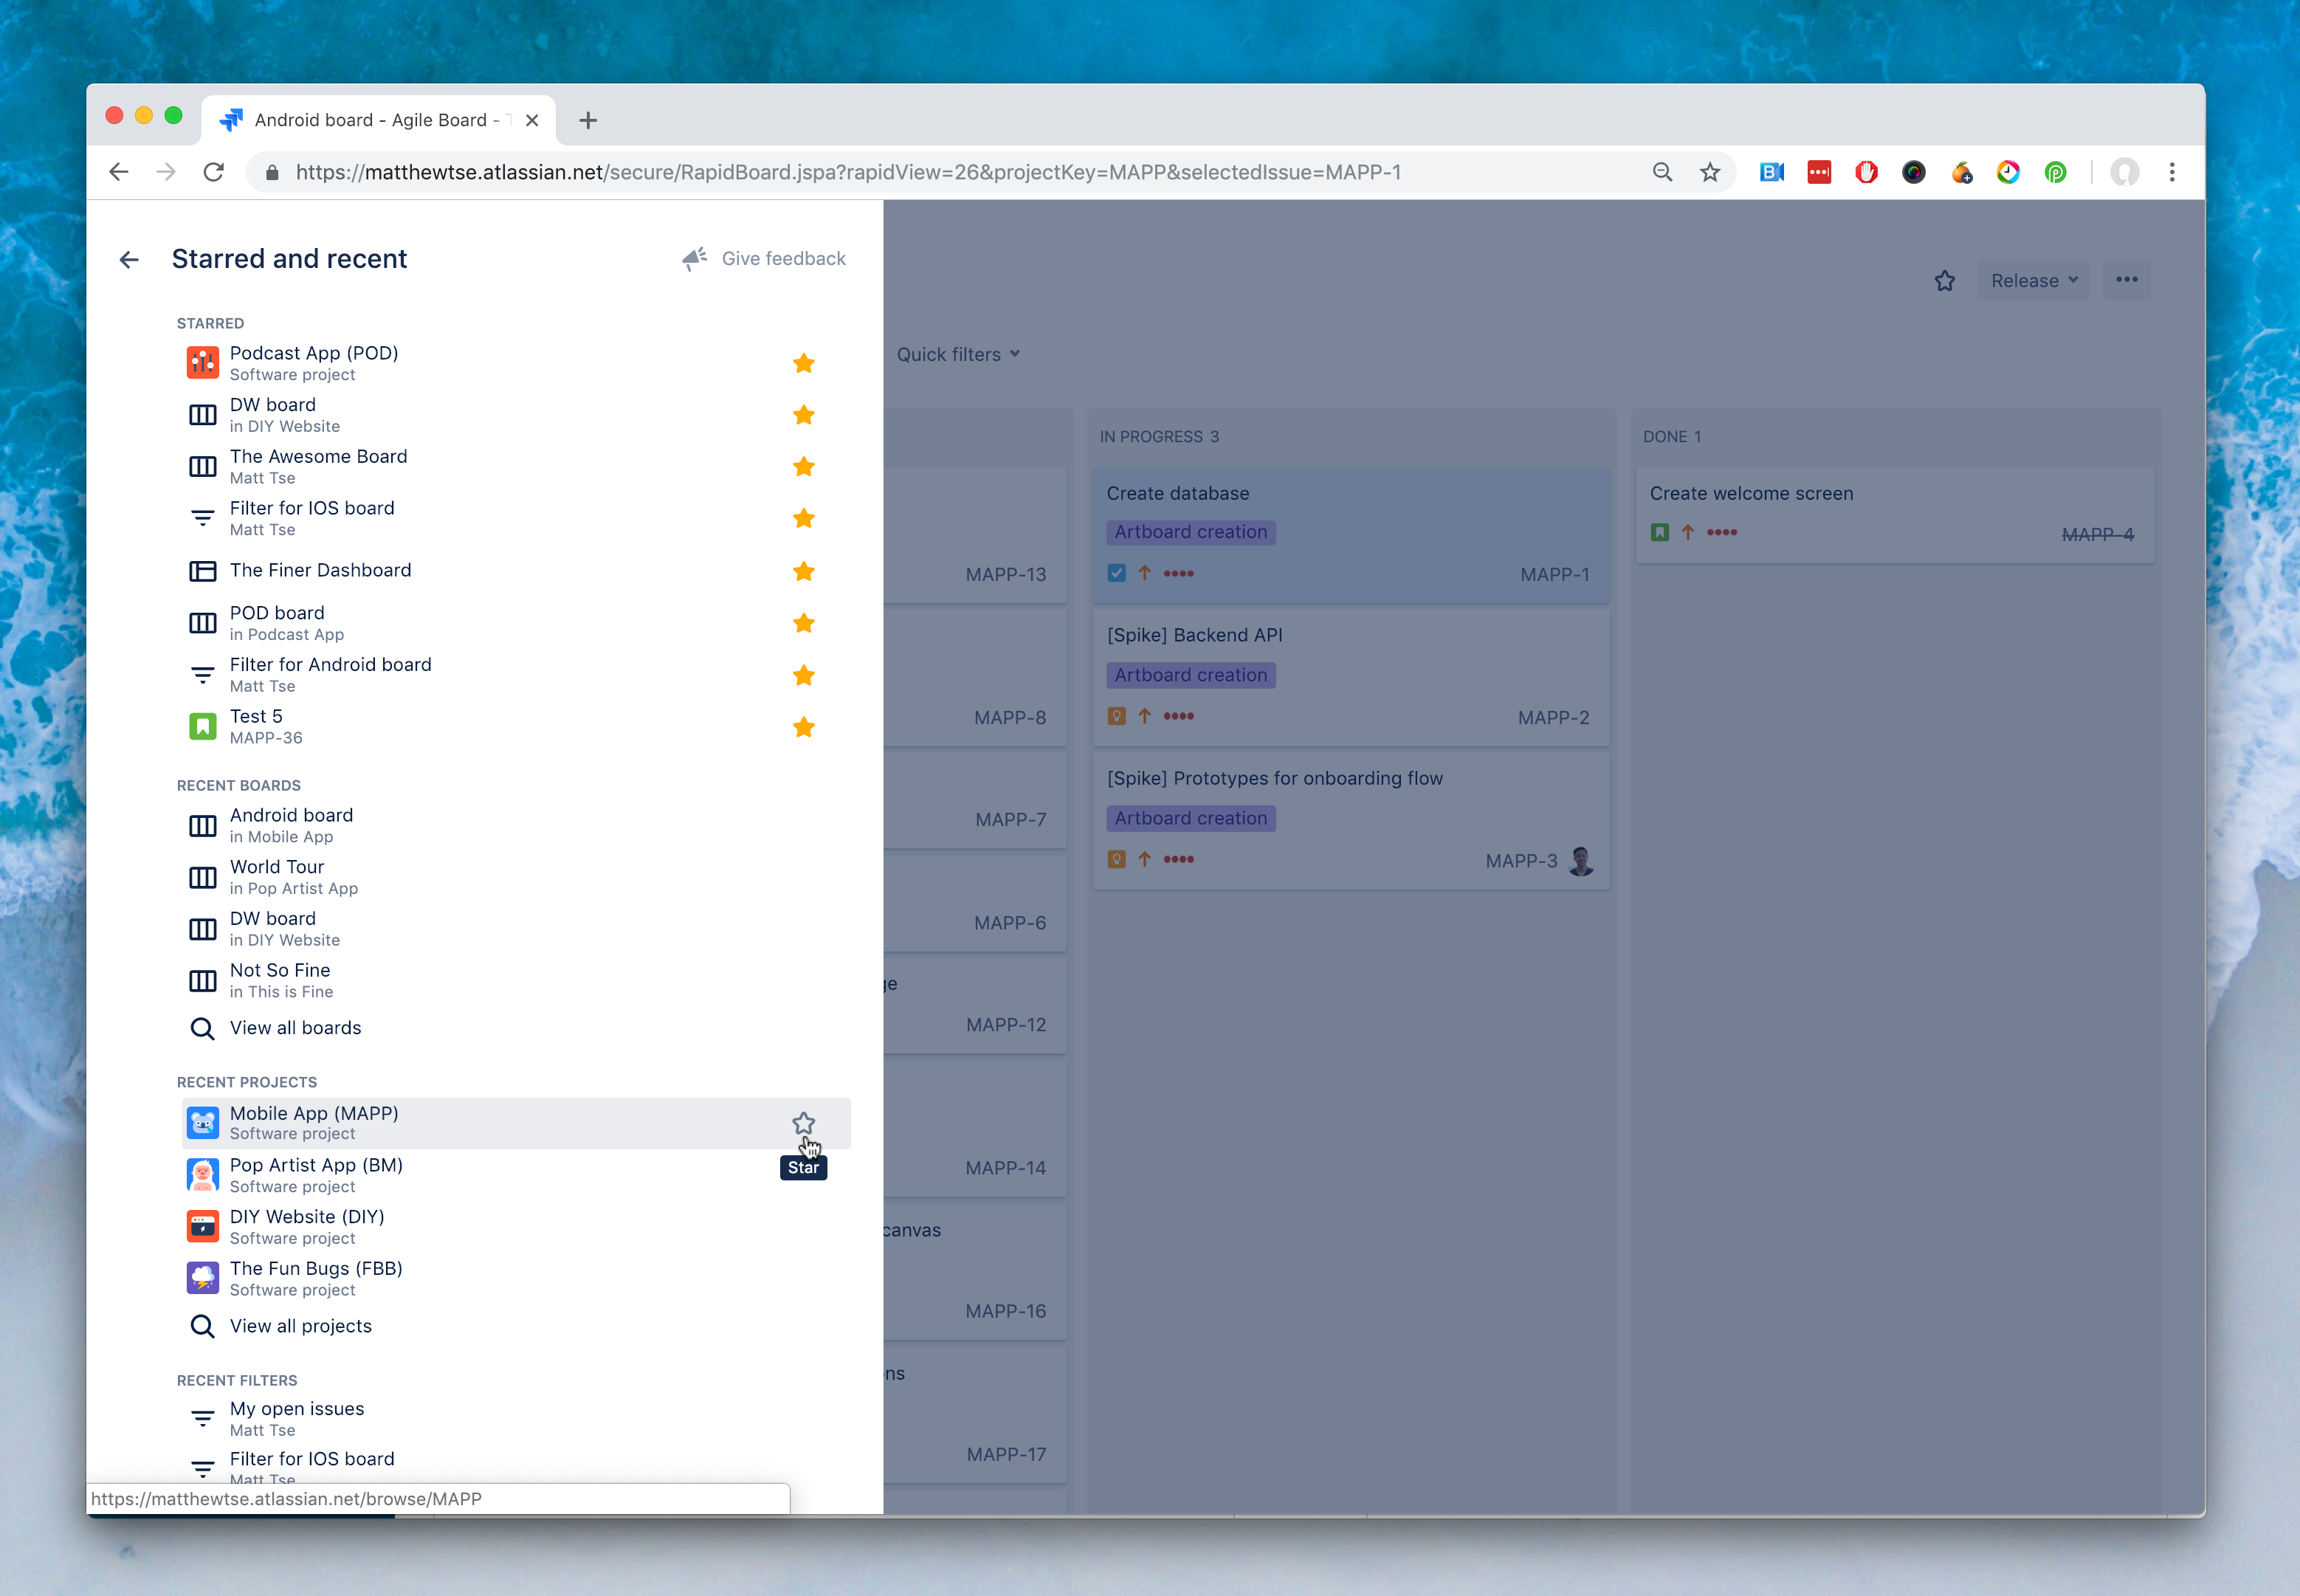Open the Create database card
Viewport: 2300px width, 1596px height.
(x=1351, y=535)
